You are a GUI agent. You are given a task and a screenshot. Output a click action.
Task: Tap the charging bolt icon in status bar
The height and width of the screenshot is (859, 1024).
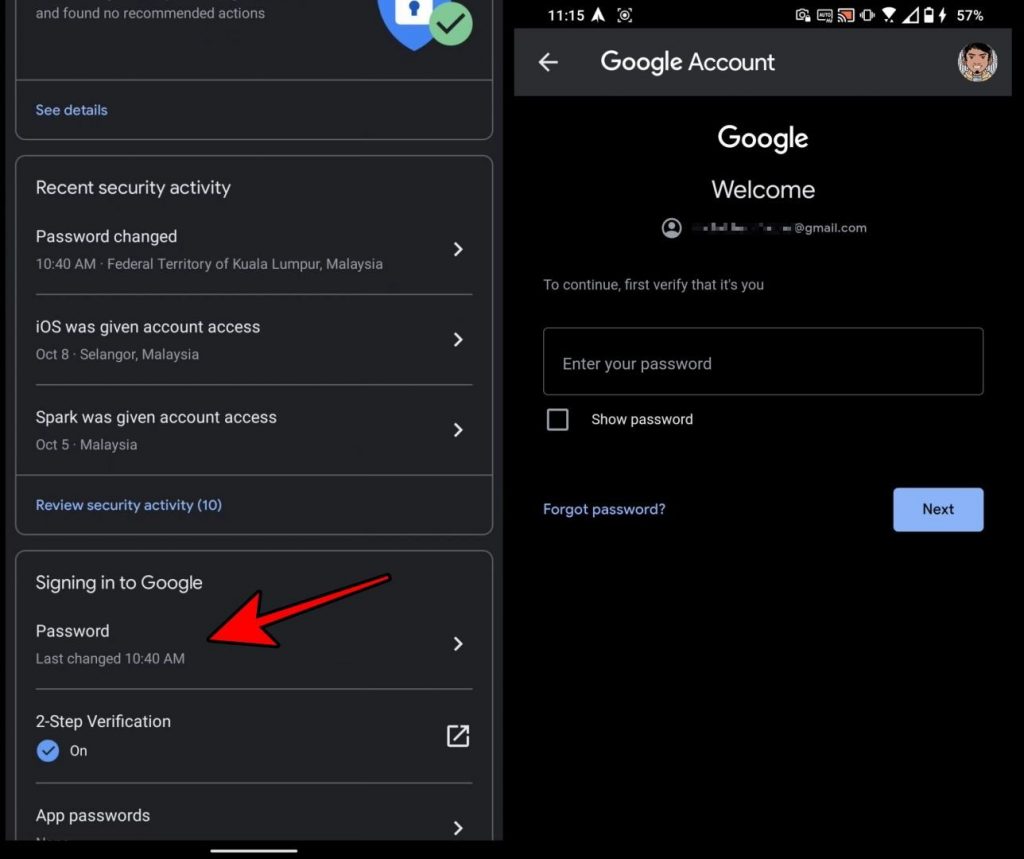tap(942, 15)
